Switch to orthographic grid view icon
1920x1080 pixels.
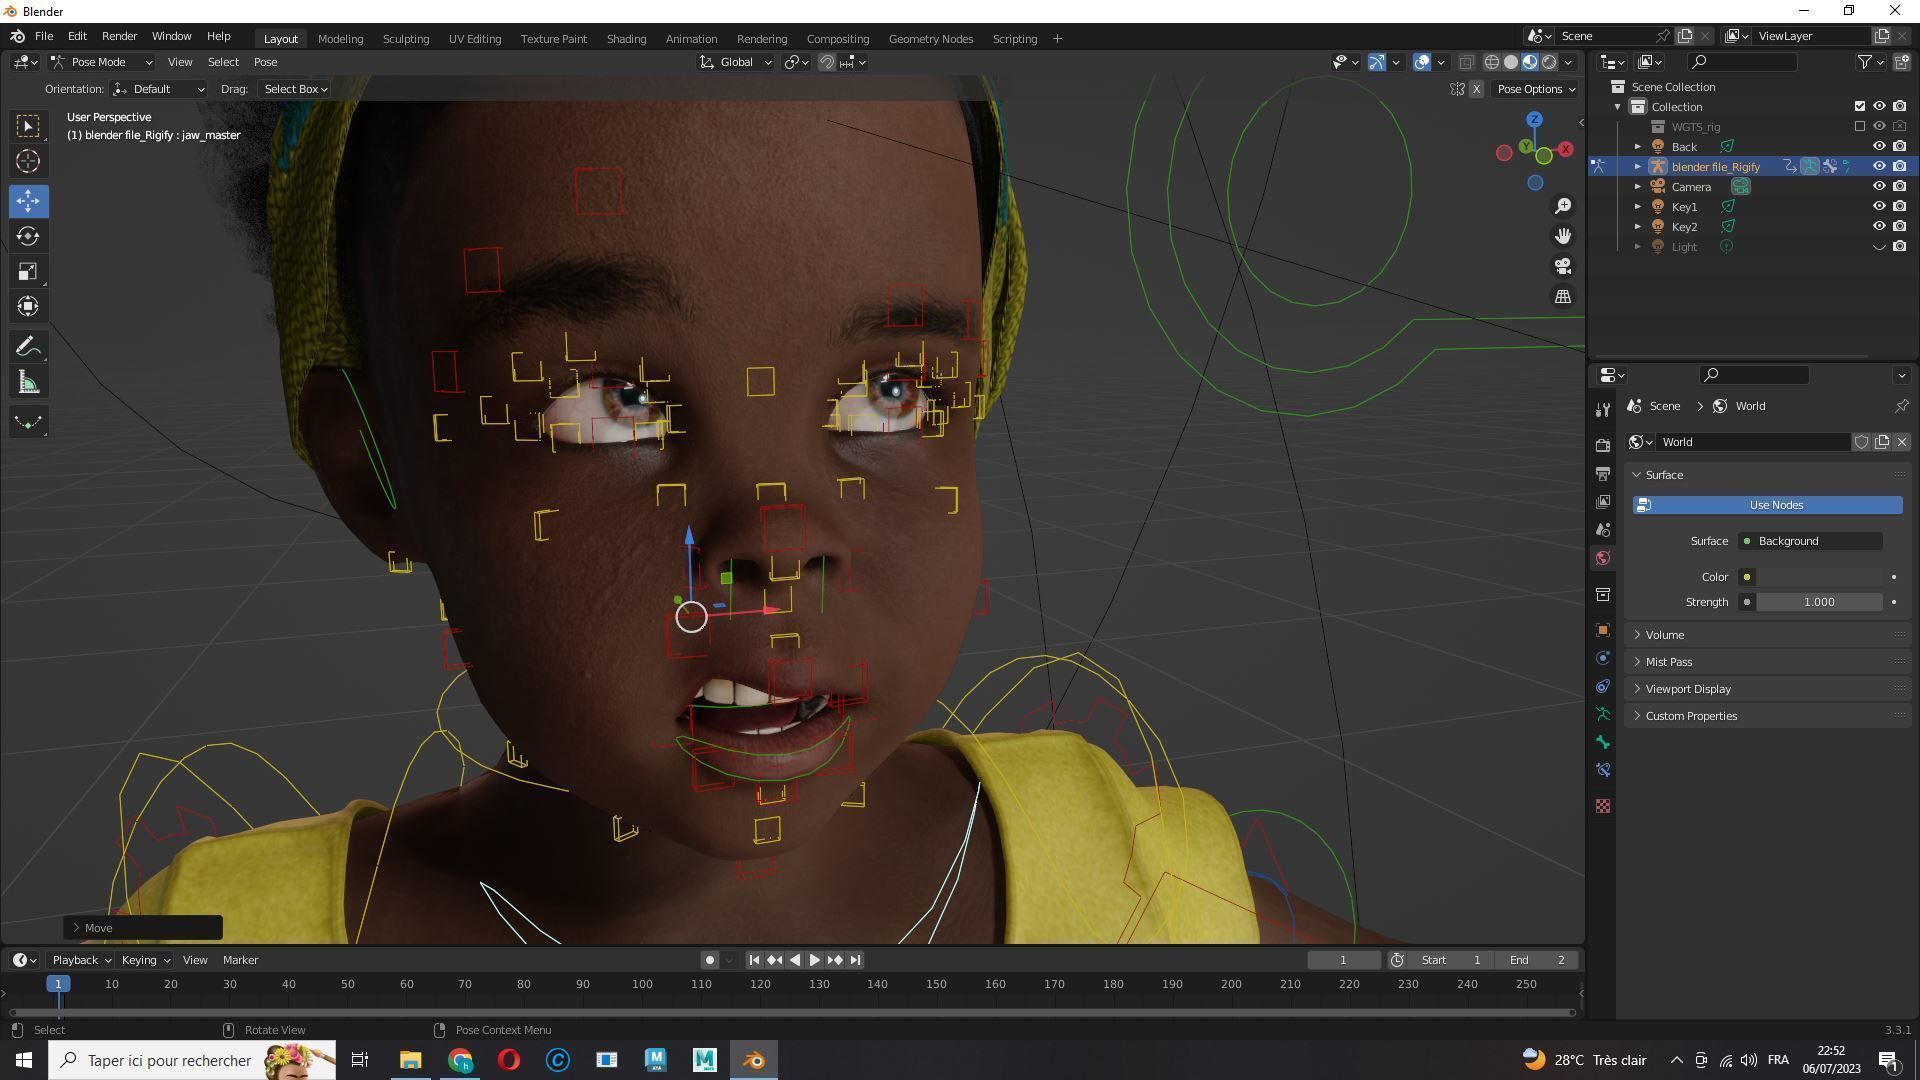tap(1562, 297)
